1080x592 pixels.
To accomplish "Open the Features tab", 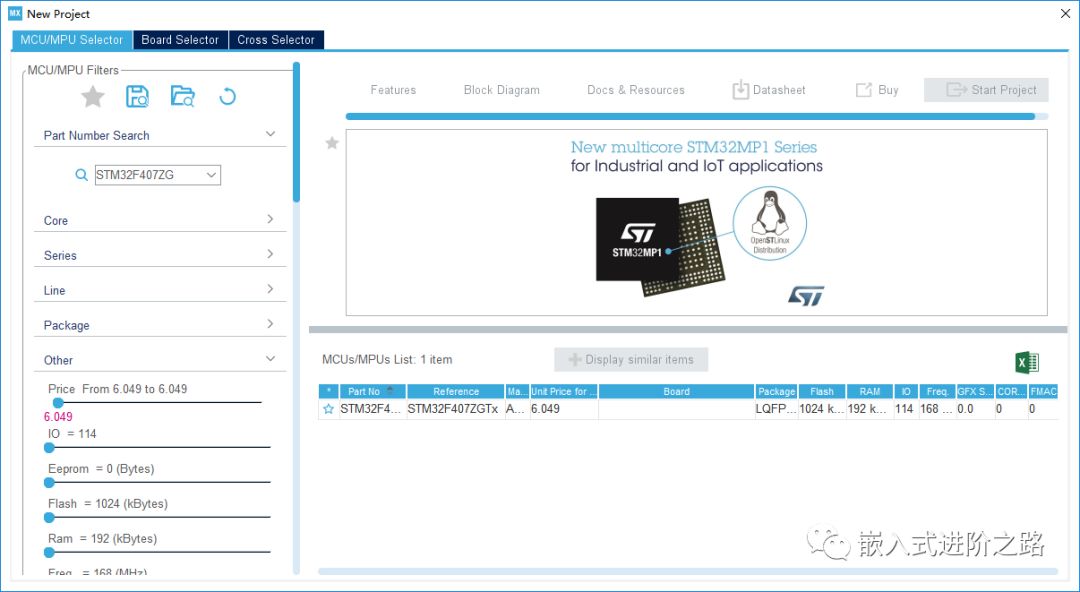I will (393, 90).
